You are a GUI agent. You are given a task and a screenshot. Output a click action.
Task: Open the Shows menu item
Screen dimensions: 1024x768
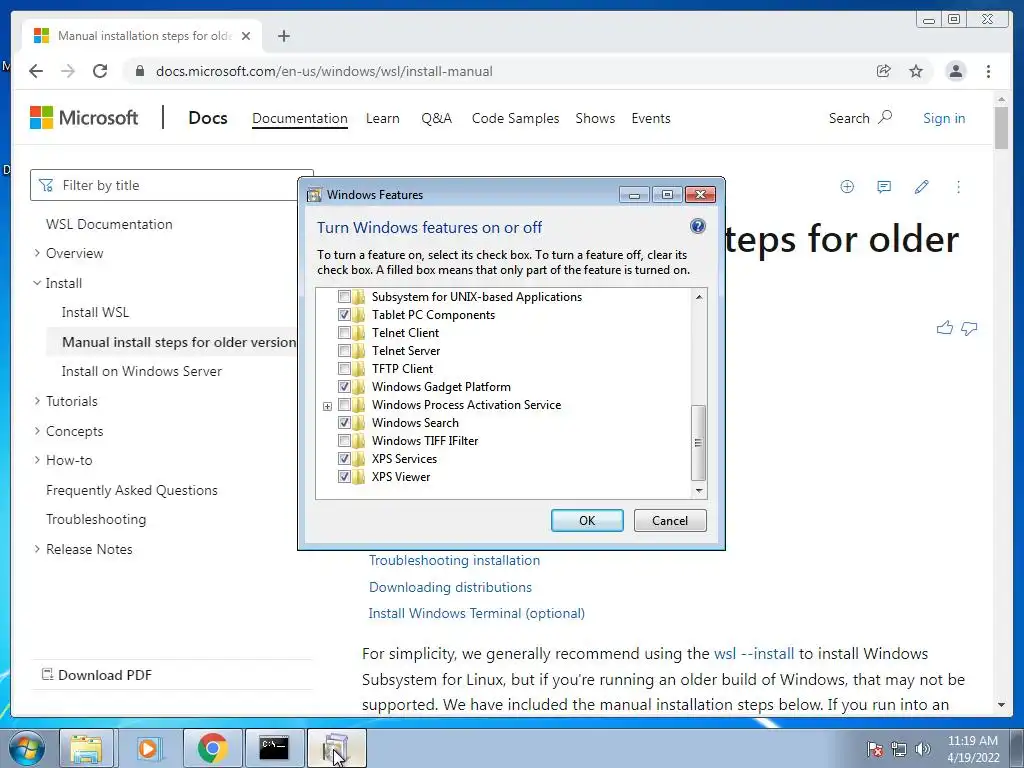[595, 118]
